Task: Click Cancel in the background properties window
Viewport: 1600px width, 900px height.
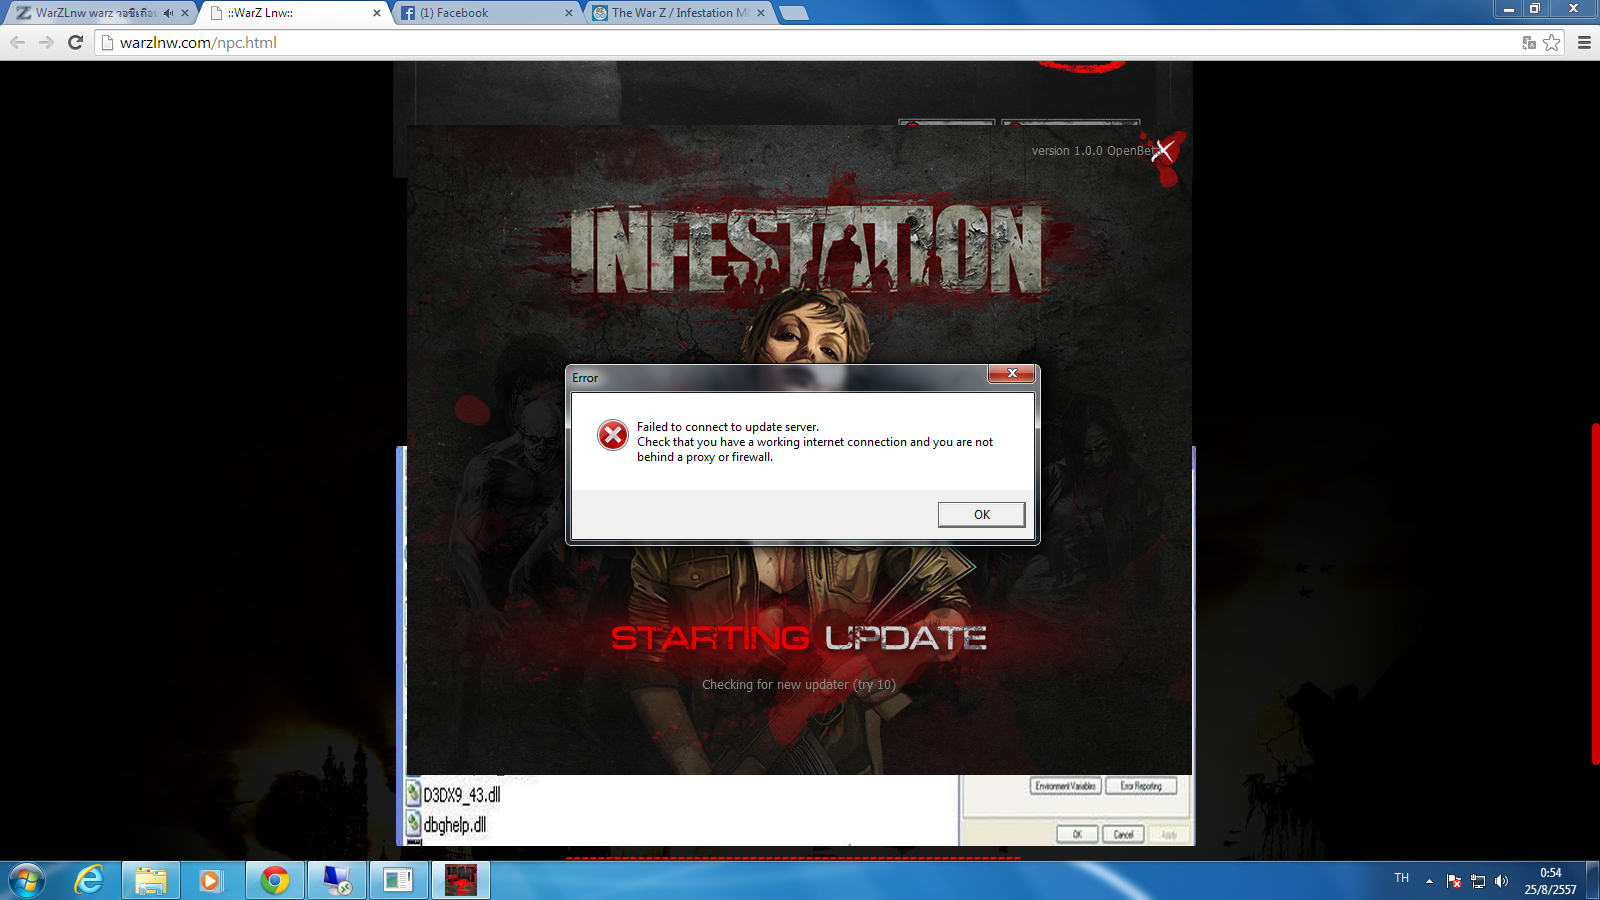Action: (1123, 834)
